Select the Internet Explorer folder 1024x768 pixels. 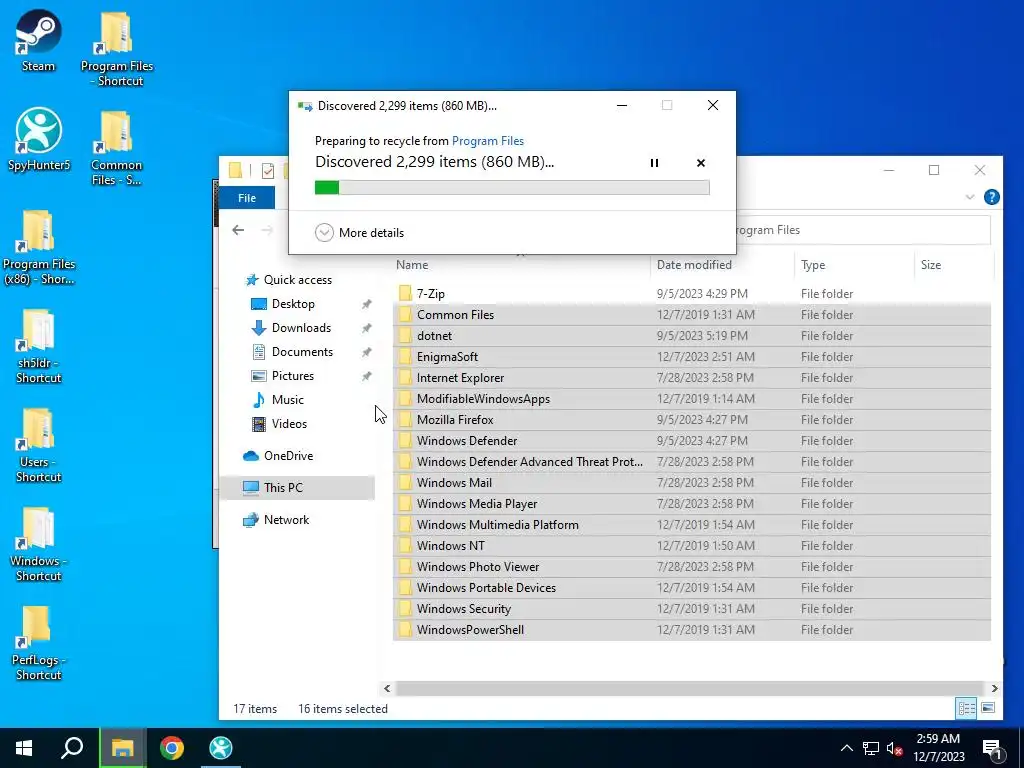692,377
